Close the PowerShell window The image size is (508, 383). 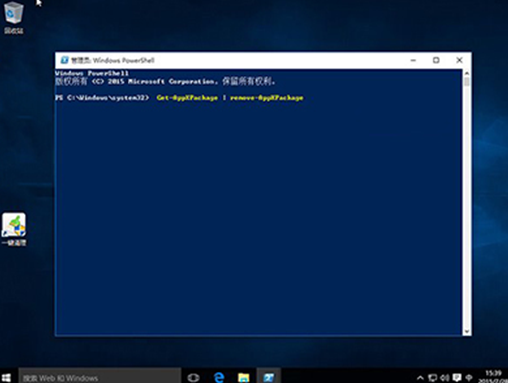point(459,60)
